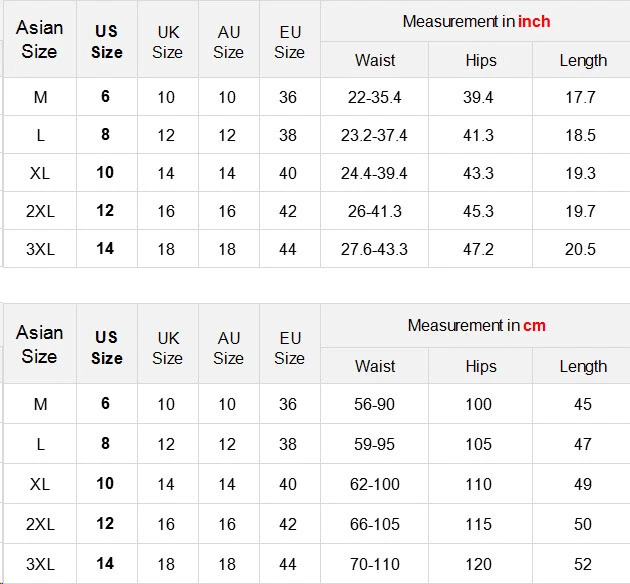
Task: Click the waist range 56-90
Action: click(x=374, y=404)
